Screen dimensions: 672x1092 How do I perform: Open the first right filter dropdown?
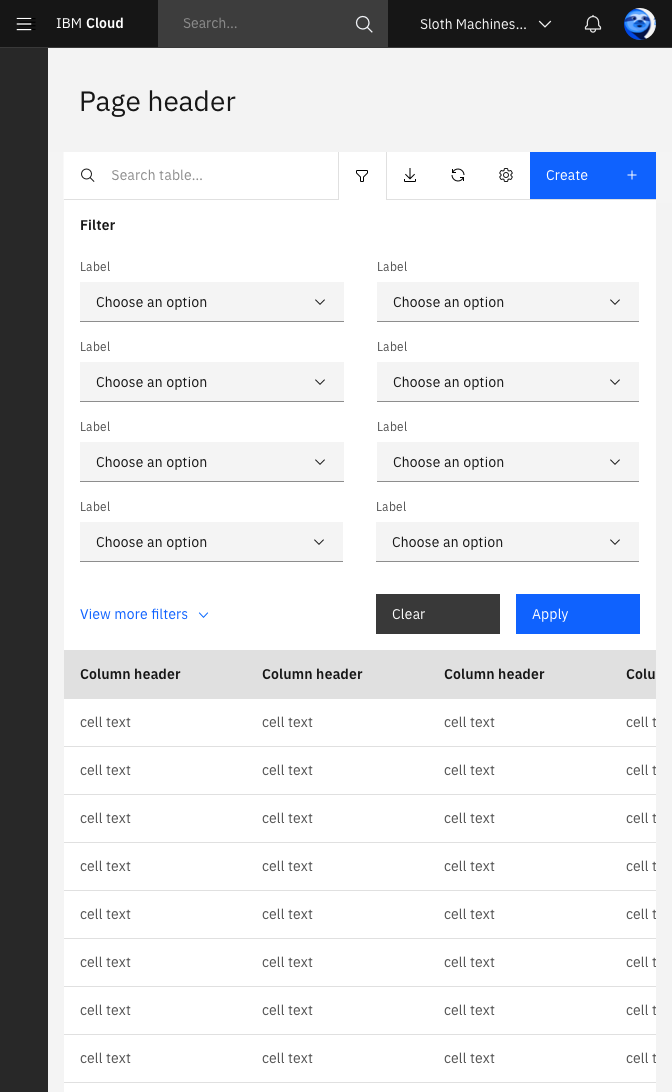tap(508, 302)
